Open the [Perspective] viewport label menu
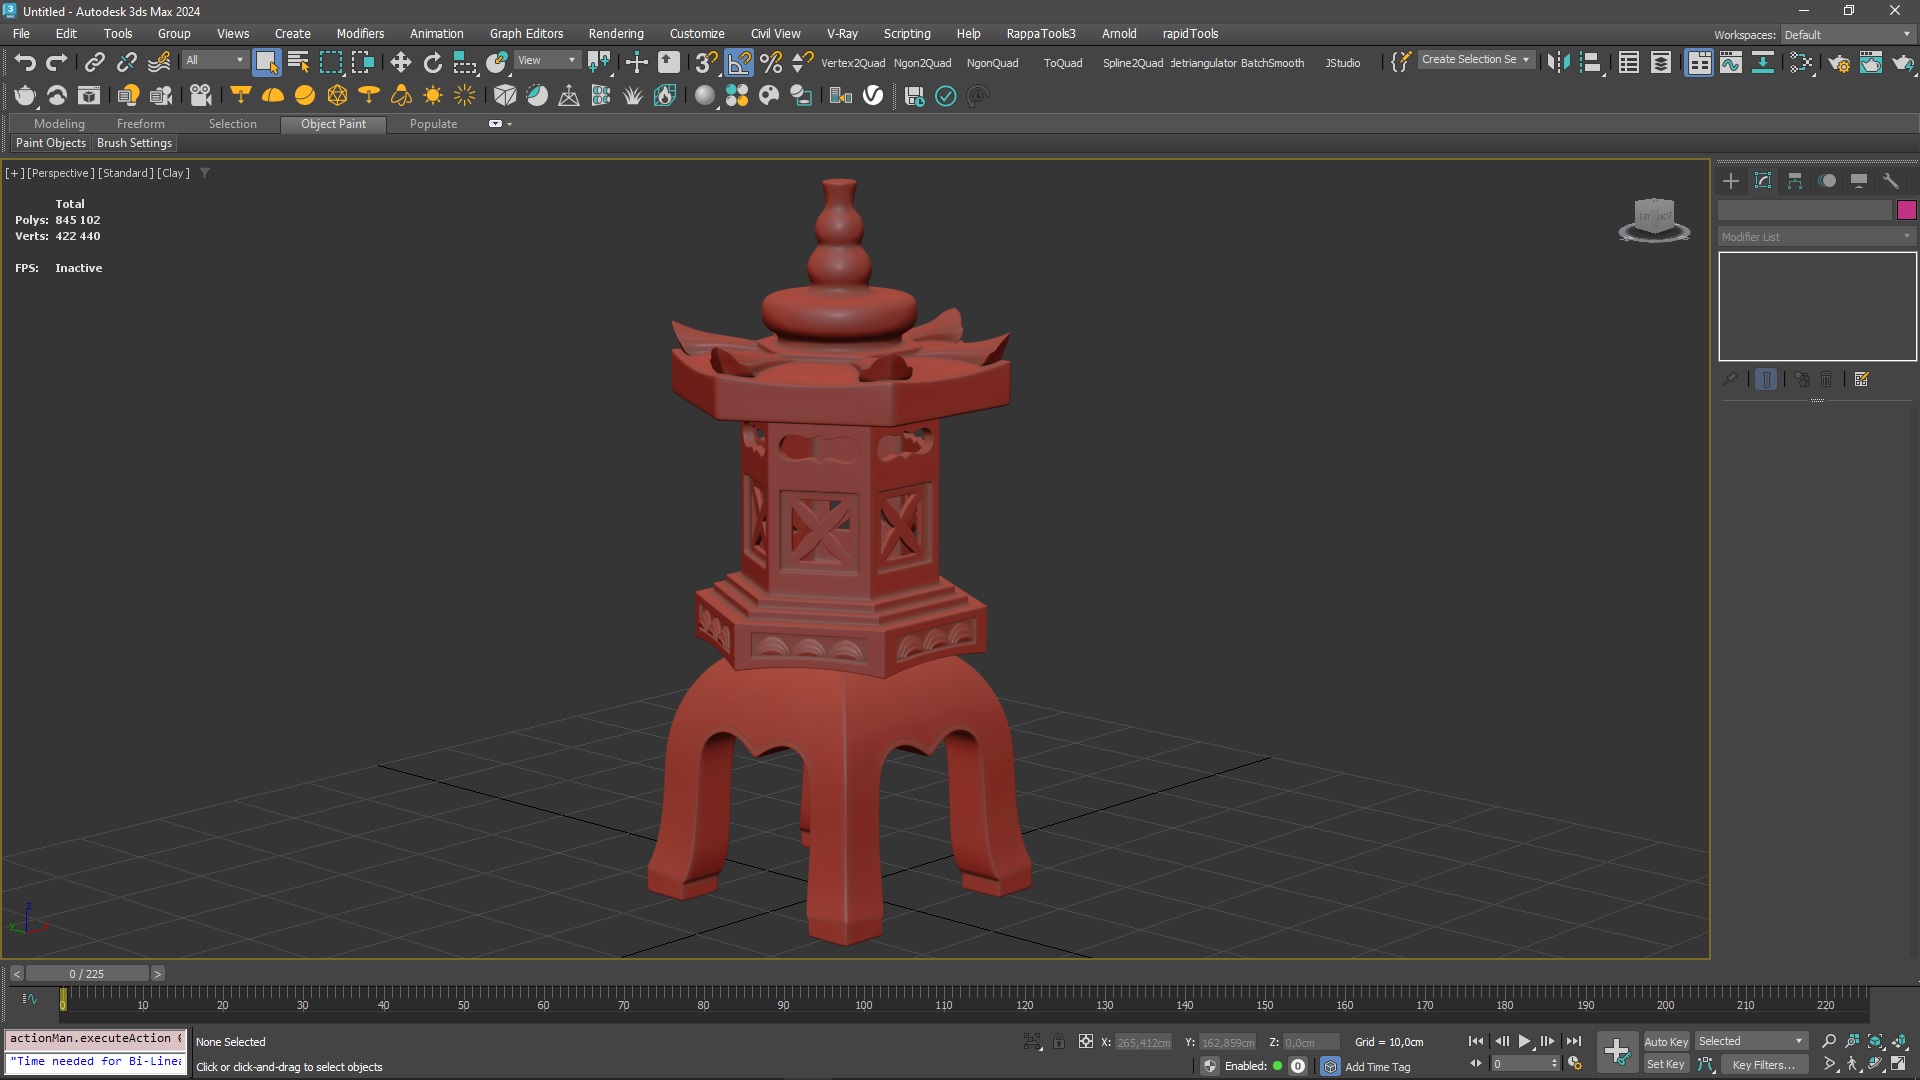The width and height of the screenshot is (1920, 1080). pos(61,173)
